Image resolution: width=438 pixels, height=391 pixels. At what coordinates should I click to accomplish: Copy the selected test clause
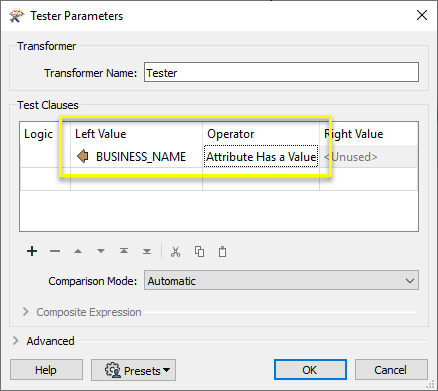click(x=199, y=252)
